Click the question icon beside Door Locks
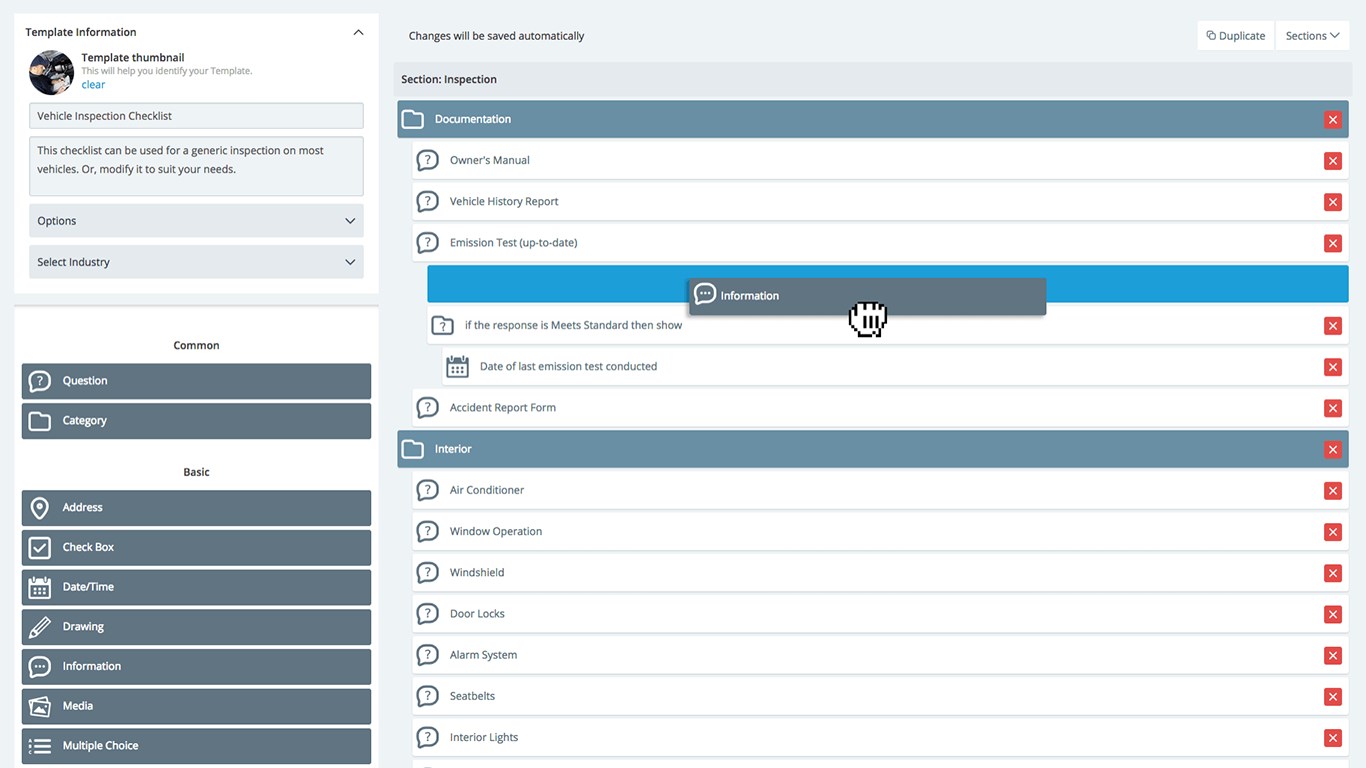This screenshot has width=1366, height=768. click(x=427, y=614)
